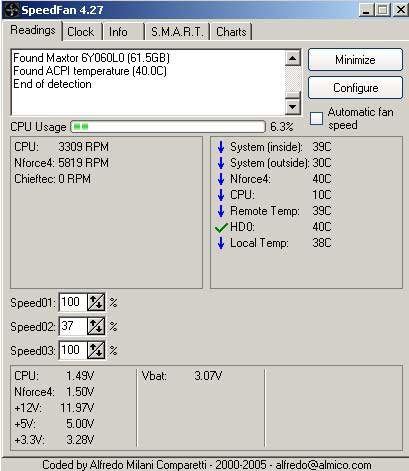This screenshot has height=471, width=409.
Task: Click the +5V reading '5.00V'
Action: (80, 424)
